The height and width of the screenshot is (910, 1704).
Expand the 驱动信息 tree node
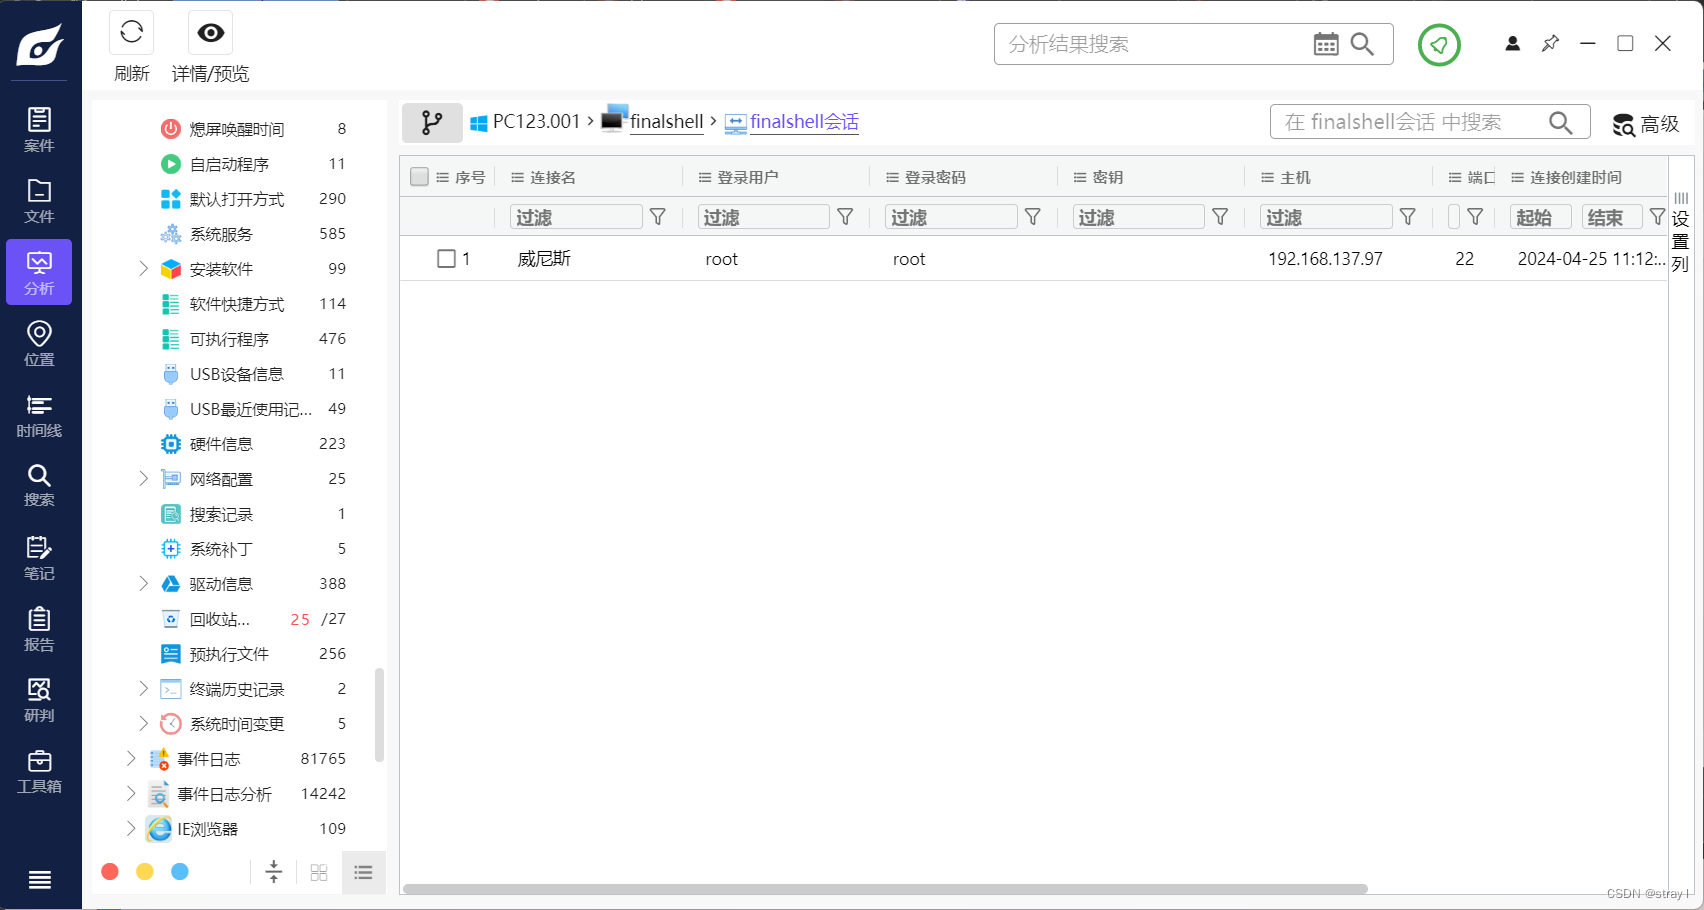tap(143, 583)
